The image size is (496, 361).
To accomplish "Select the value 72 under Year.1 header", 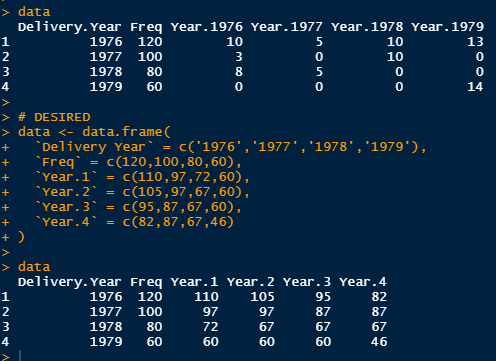I will [211, 327].
